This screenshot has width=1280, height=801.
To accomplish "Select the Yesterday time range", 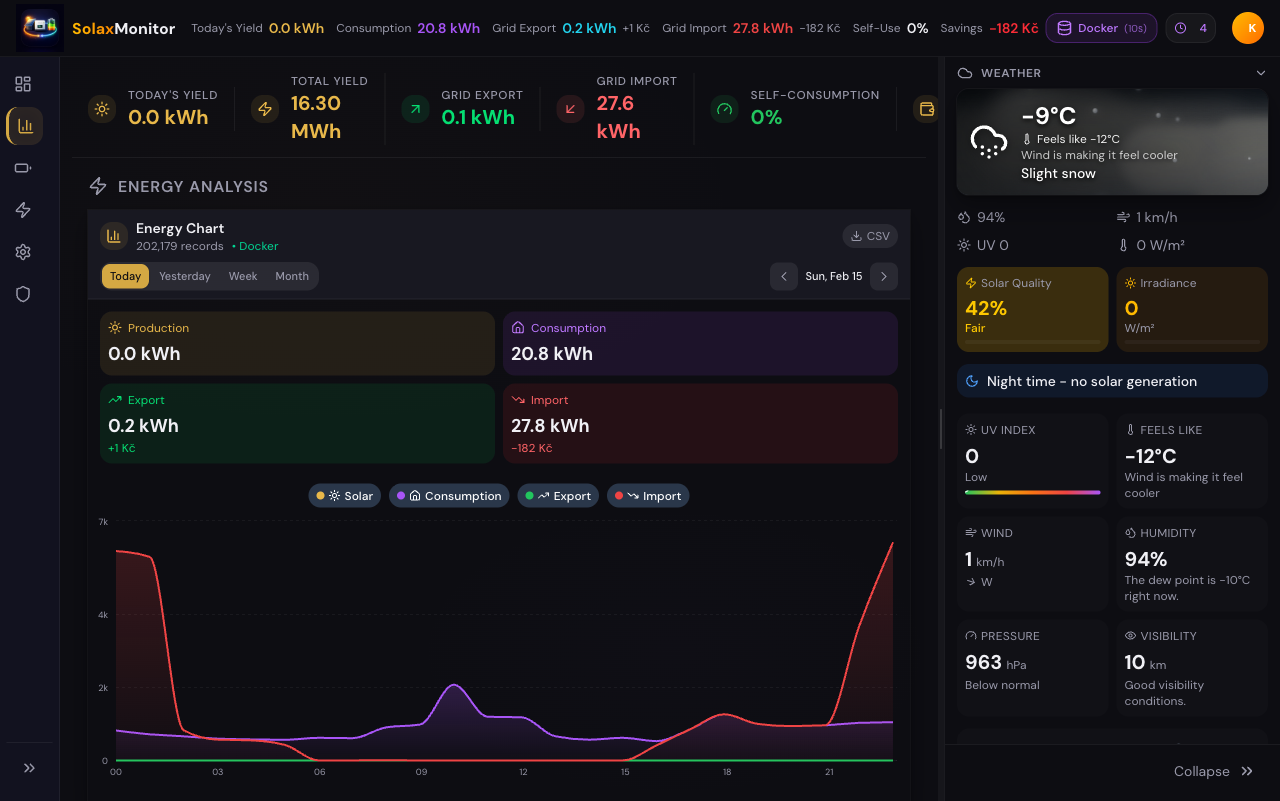I will point(184,276).
